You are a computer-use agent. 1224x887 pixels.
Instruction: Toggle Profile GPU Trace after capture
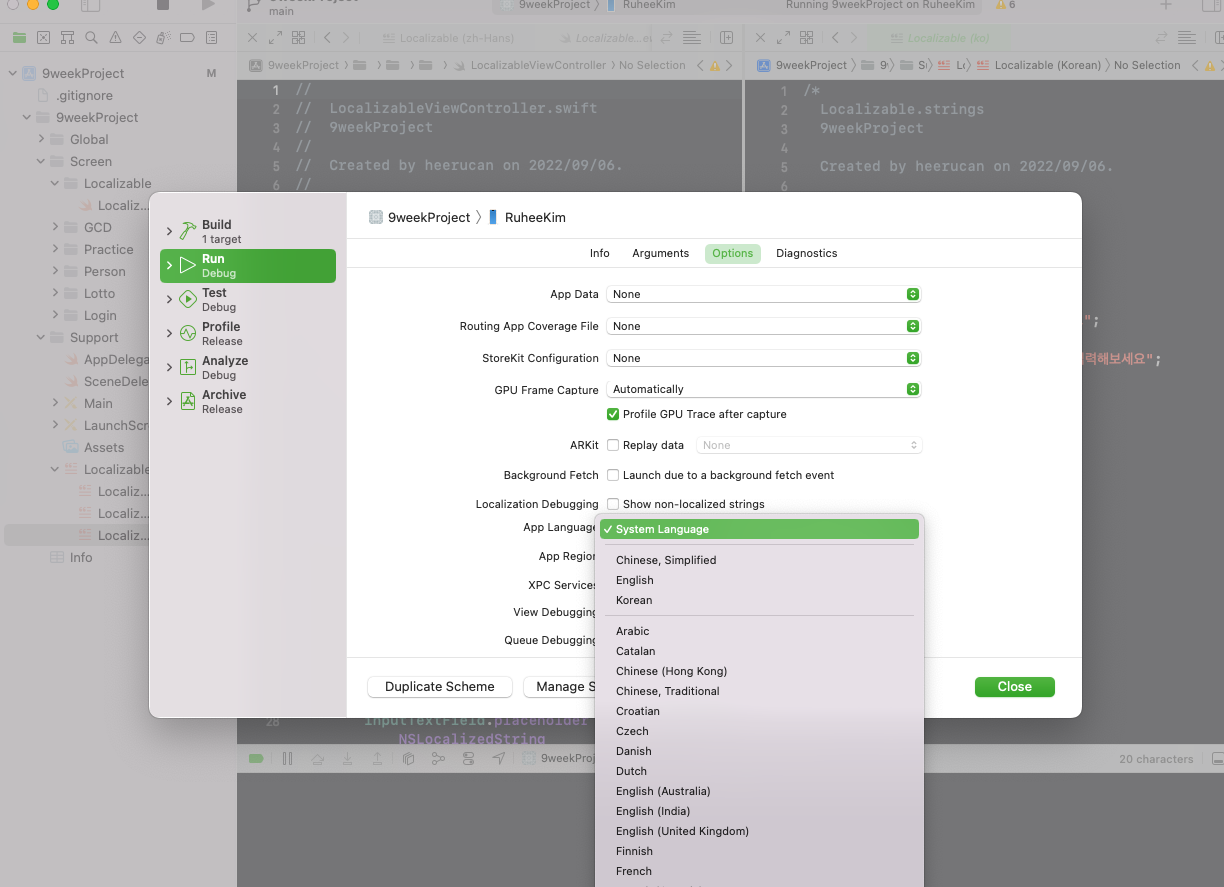pyautogui.click(x=613, y=414)
